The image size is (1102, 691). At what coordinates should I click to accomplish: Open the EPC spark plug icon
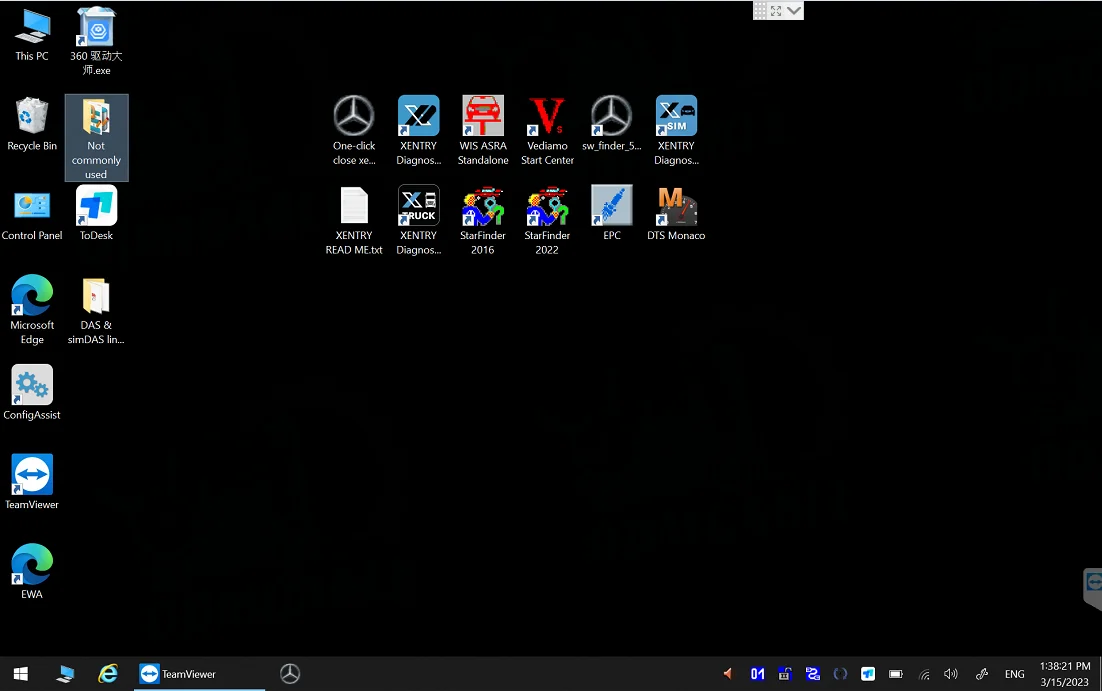tap(611, 207)
